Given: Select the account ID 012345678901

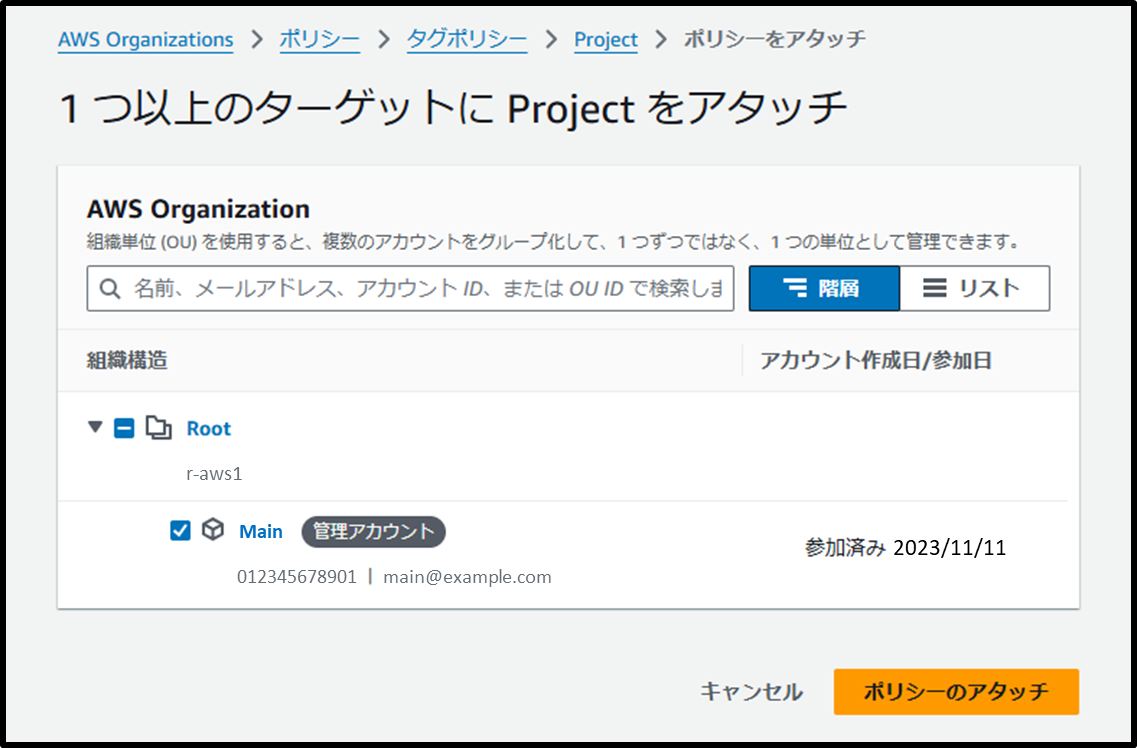Looking at the screenshot, I should point(297,577).
